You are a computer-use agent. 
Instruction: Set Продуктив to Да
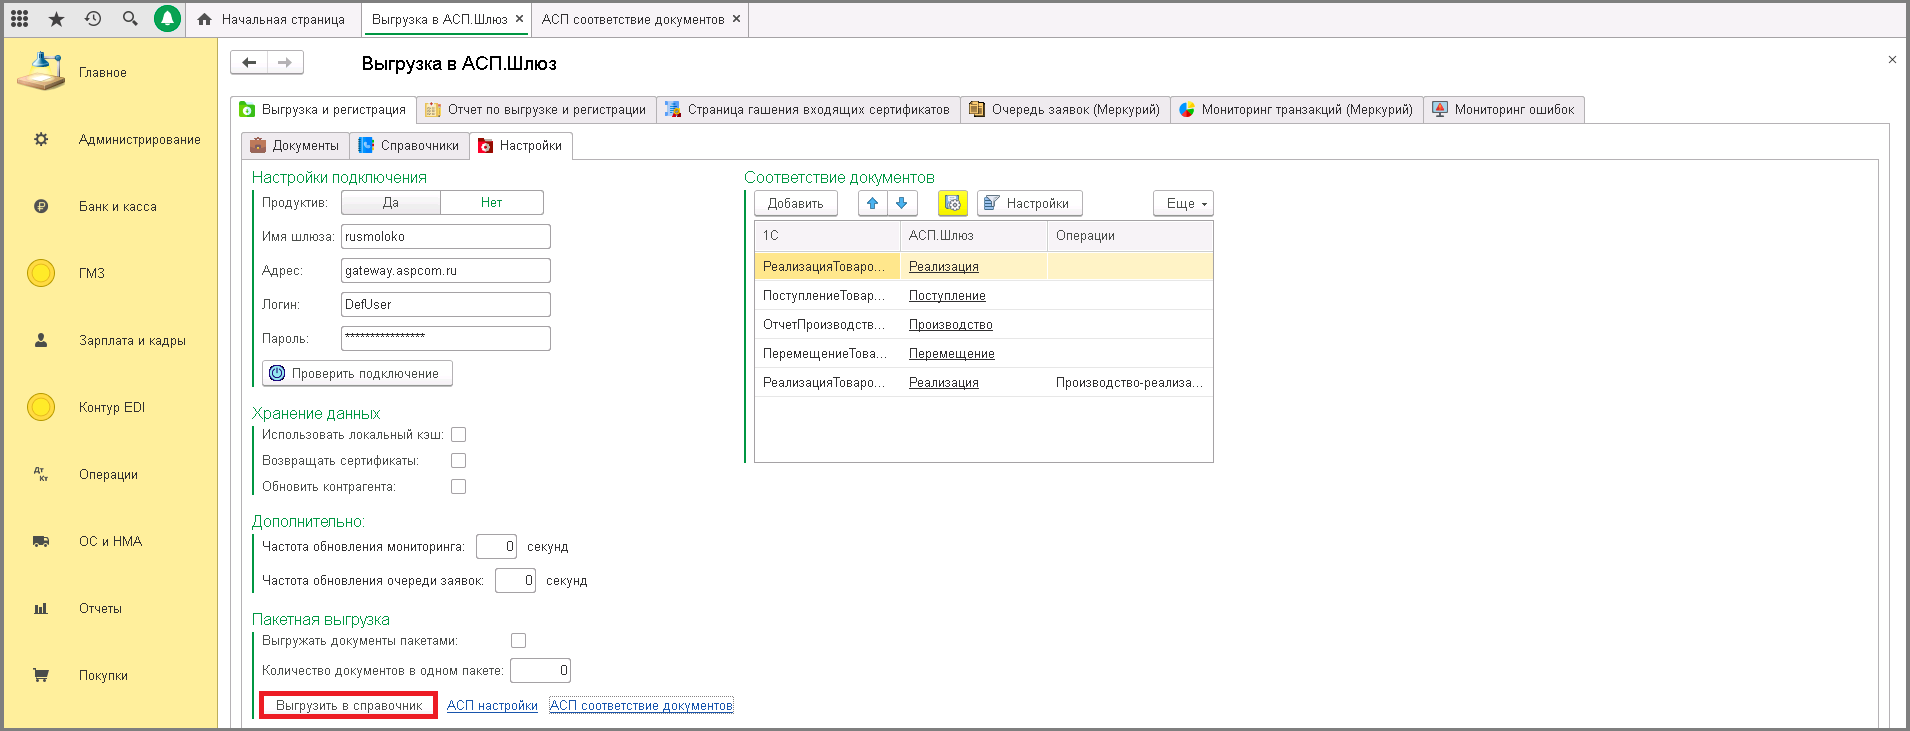click(391, 203)
